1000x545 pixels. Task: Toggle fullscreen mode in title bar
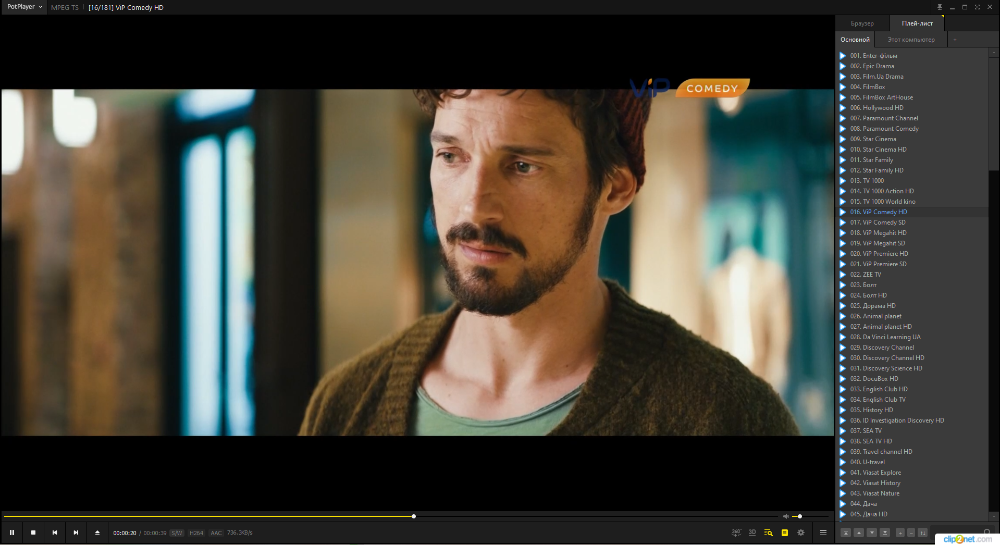coord(976,7)
